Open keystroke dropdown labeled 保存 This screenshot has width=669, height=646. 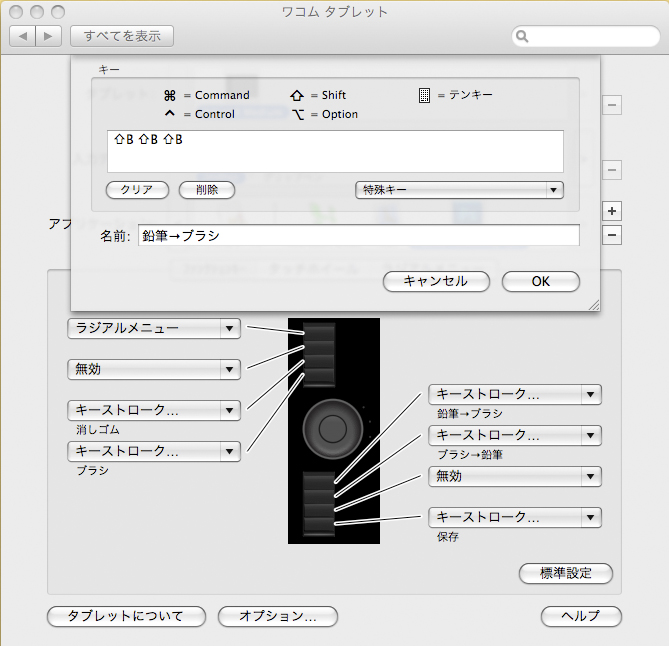(515, 518)
